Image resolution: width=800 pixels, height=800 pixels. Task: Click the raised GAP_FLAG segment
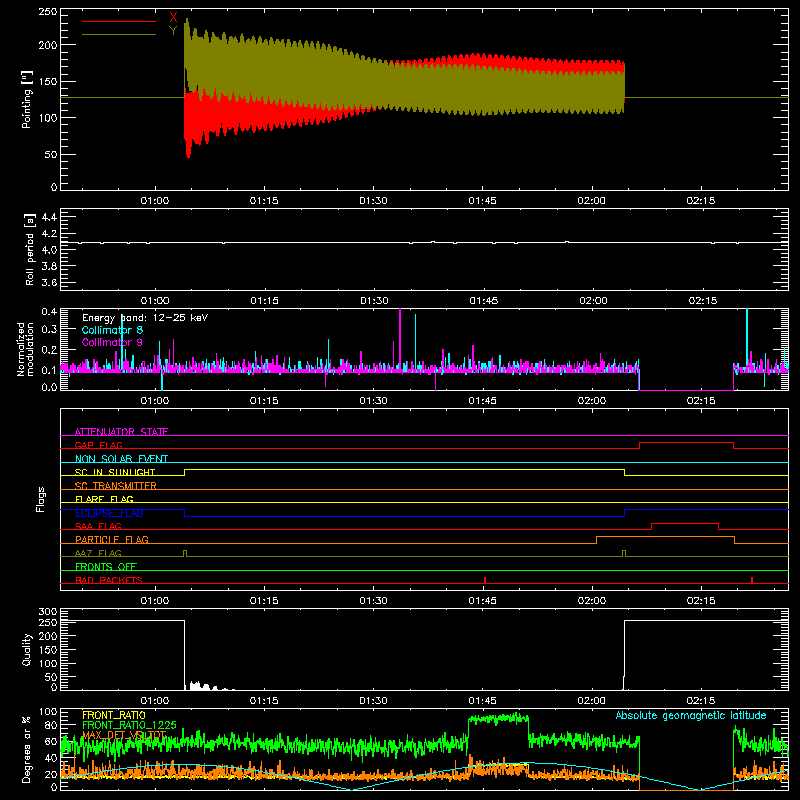(x=686, y=443)
